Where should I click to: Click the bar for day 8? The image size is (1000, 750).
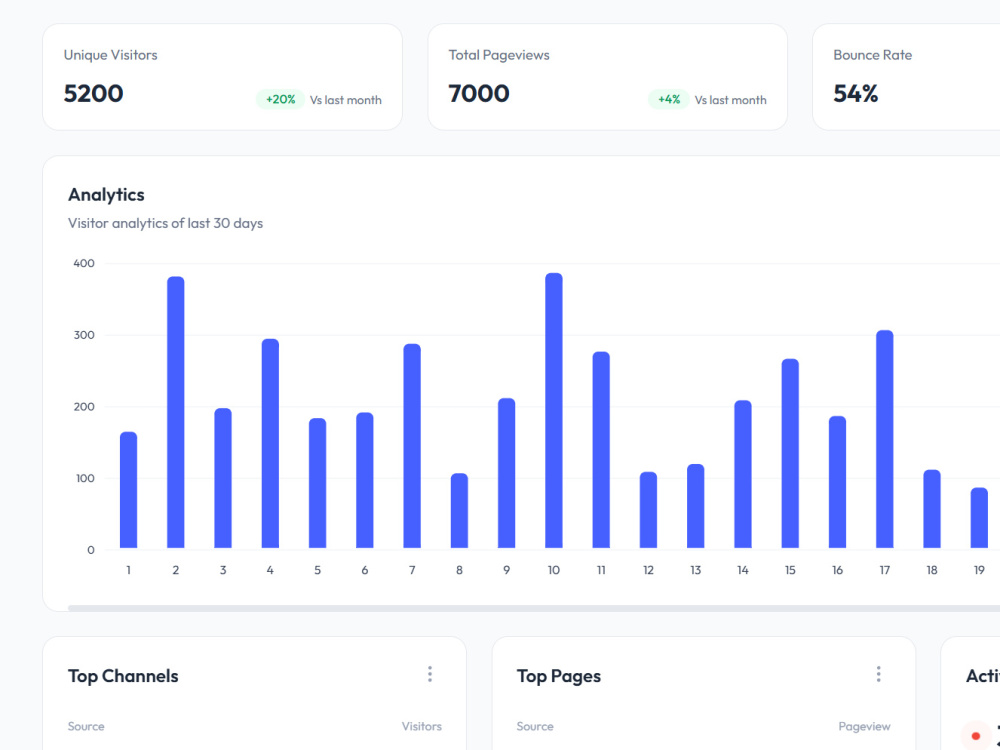(459, 510)
